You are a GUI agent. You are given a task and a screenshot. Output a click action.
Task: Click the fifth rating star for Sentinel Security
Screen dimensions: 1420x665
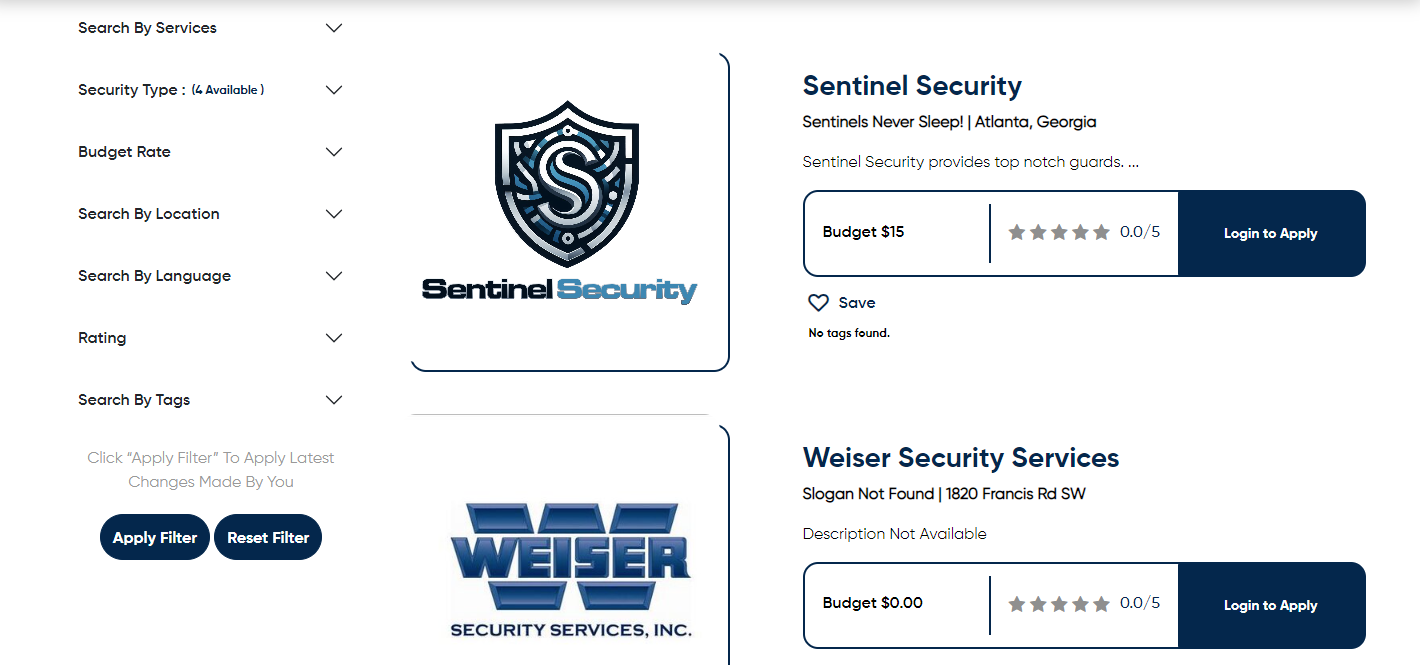coord(1101,232)
